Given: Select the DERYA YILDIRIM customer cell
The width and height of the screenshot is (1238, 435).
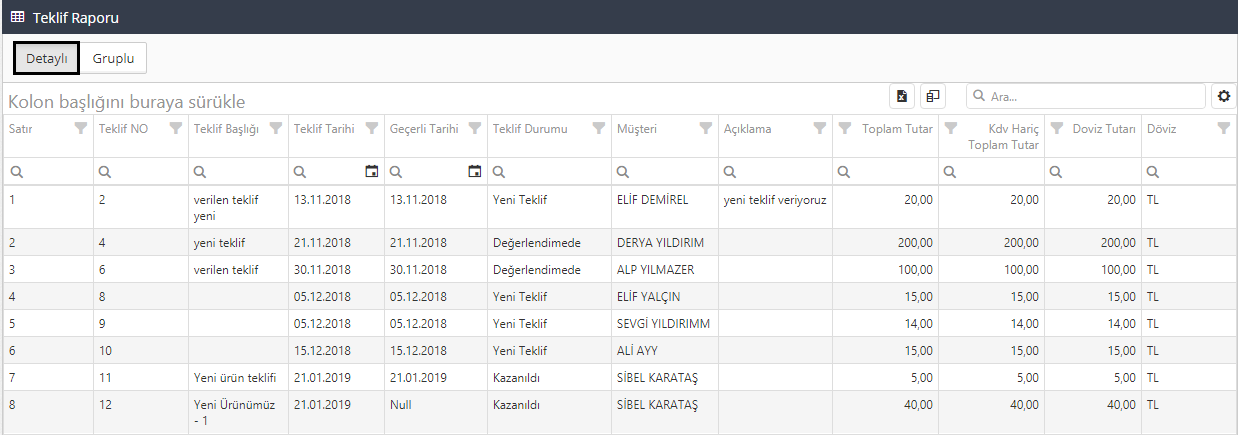Looking at the screenshot, I should pos(665,242).
